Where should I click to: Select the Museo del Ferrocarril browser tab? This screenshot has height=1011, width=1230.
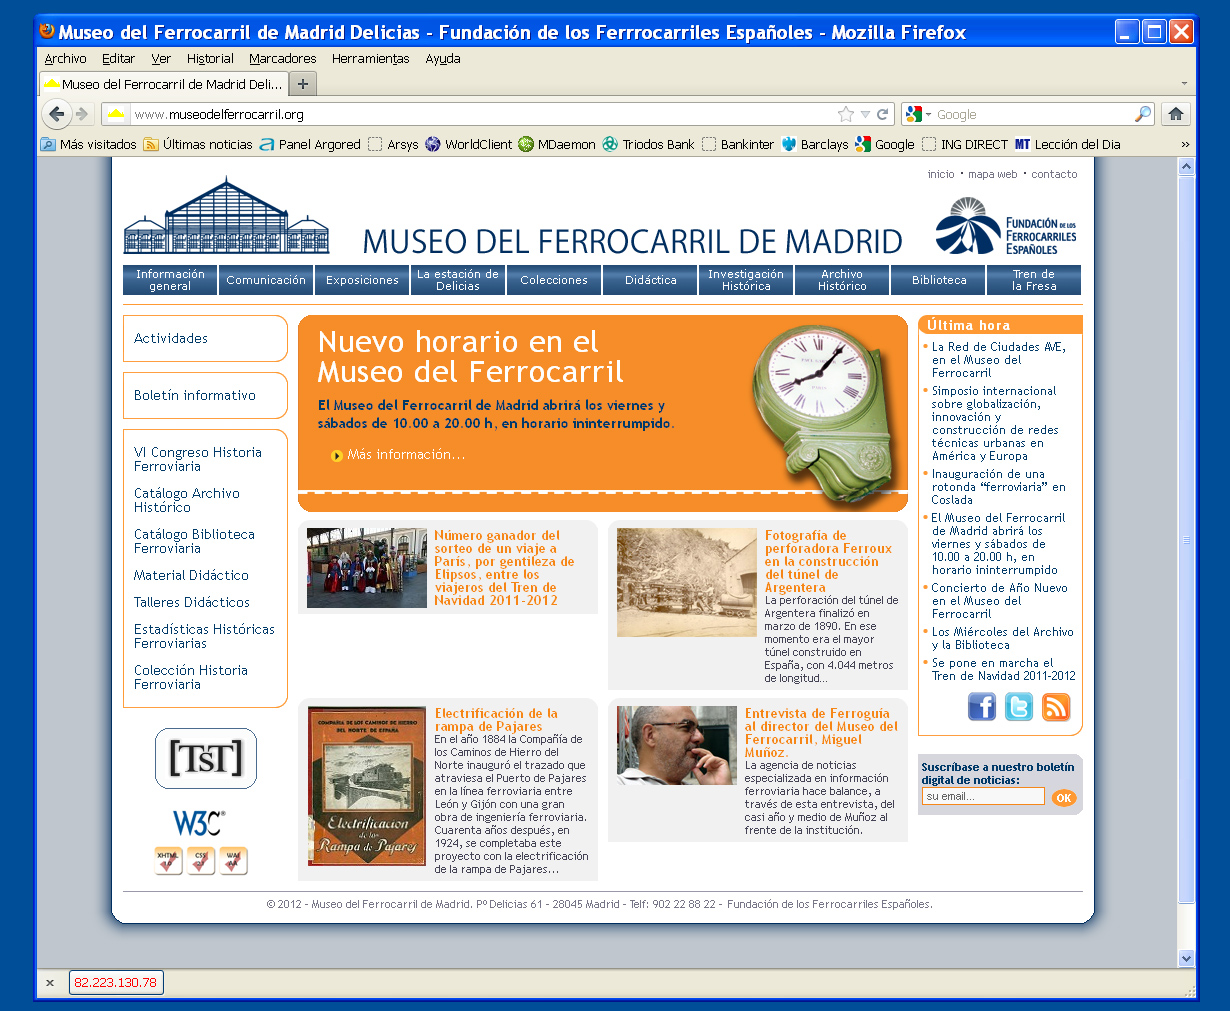(164, 84)
